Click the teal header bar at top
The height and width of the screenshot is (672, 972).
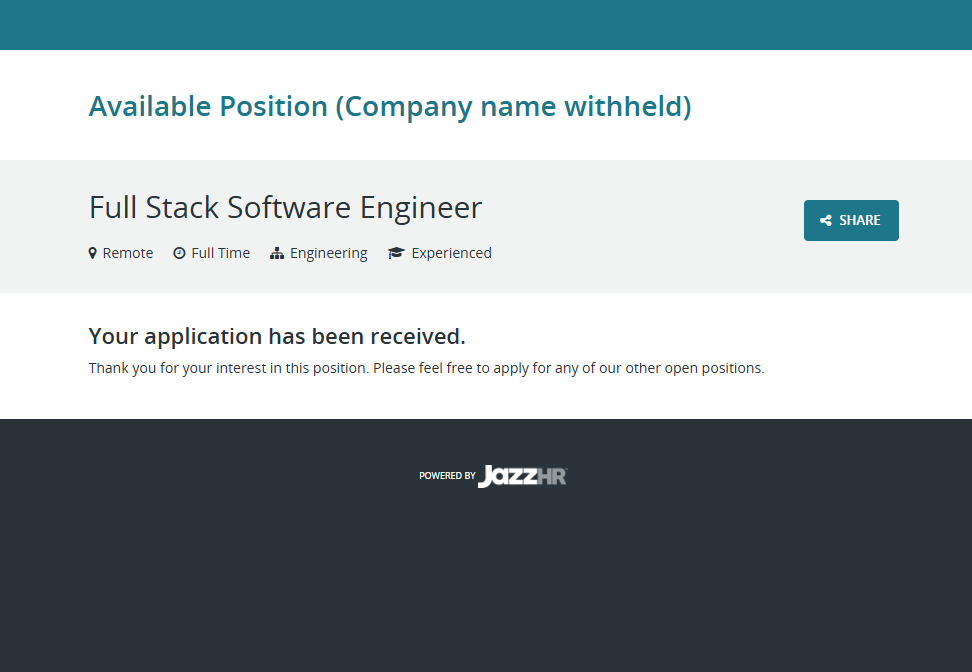pos(486,25)
